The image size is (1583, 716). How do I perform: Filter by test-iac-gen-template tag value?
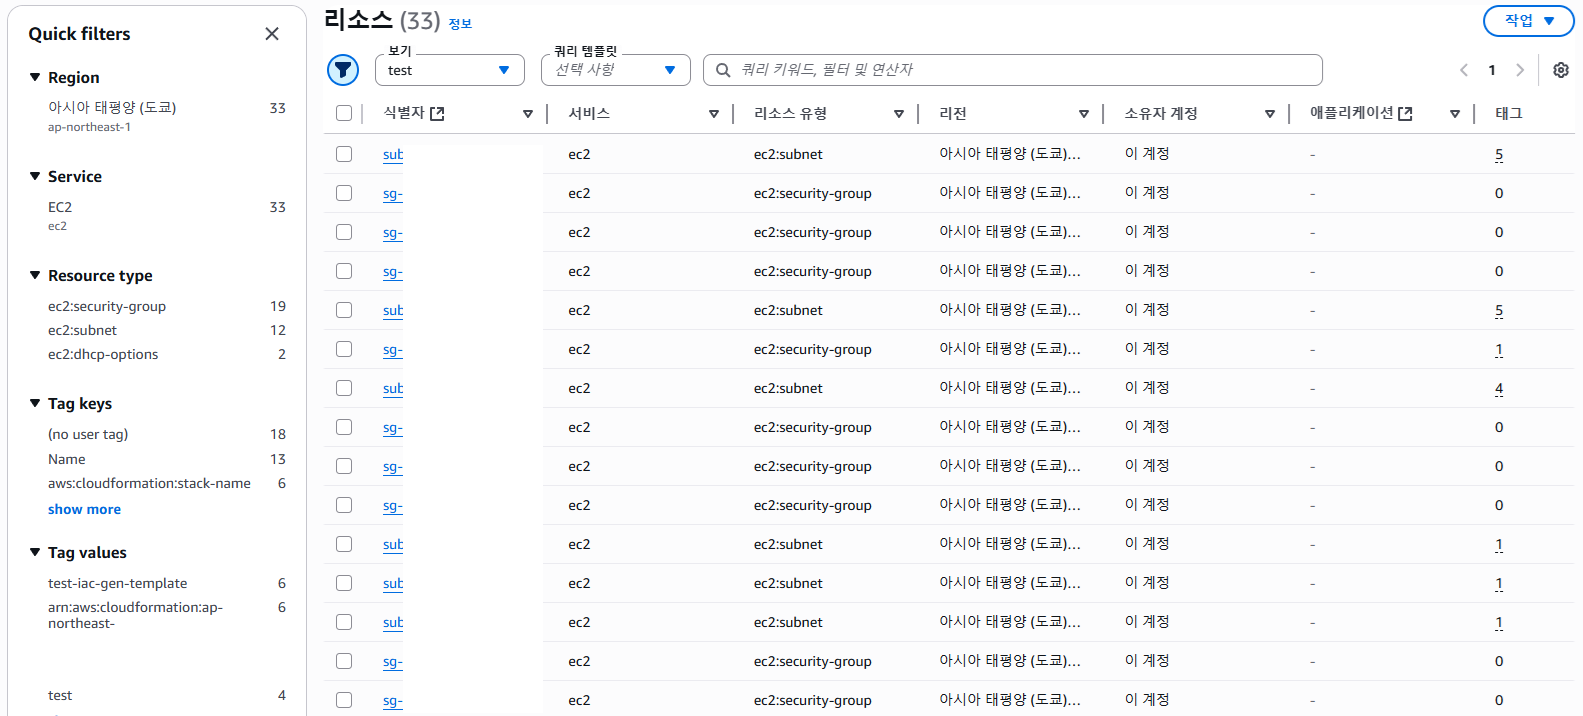click(x=118, y=583)
